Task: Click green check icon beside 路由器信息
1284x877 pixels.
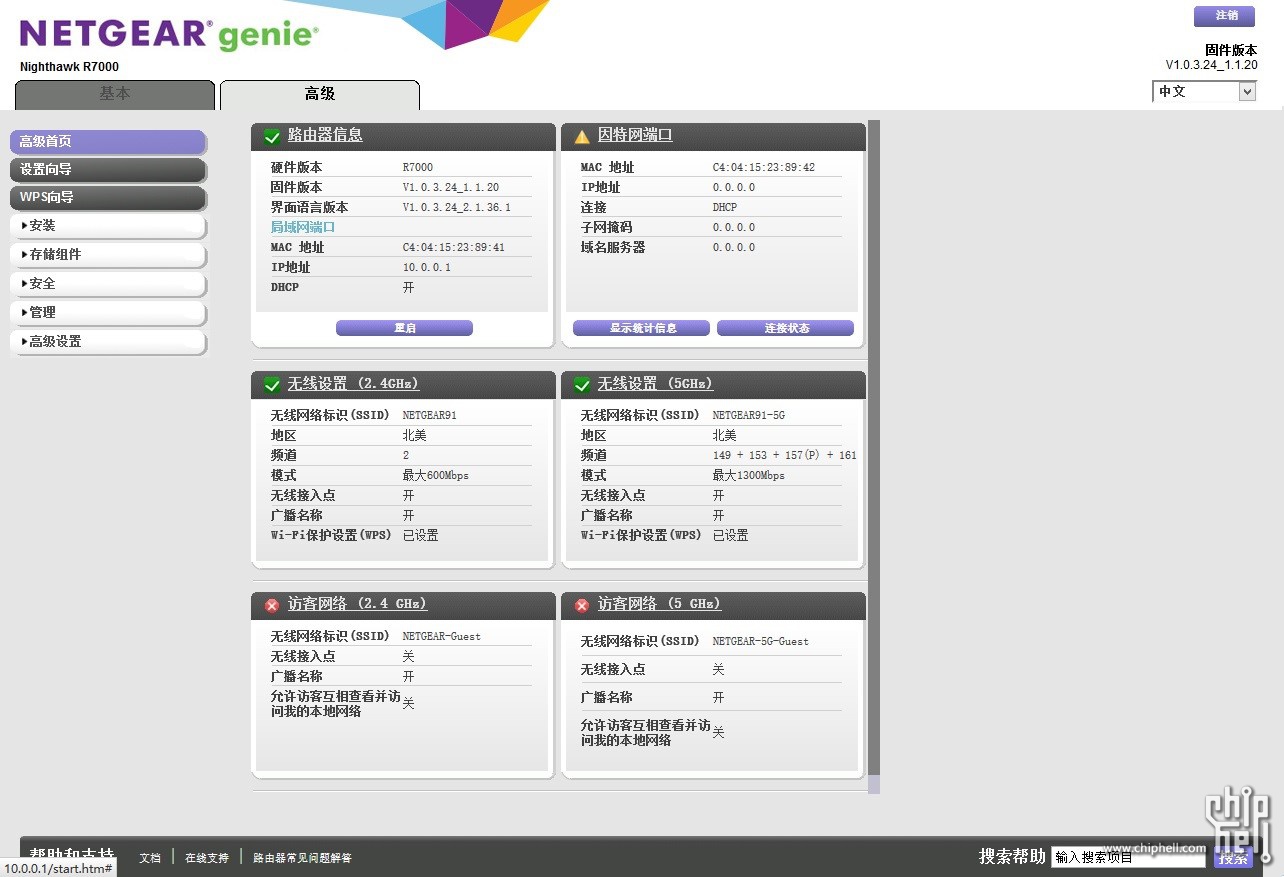Action: [272, 136]
